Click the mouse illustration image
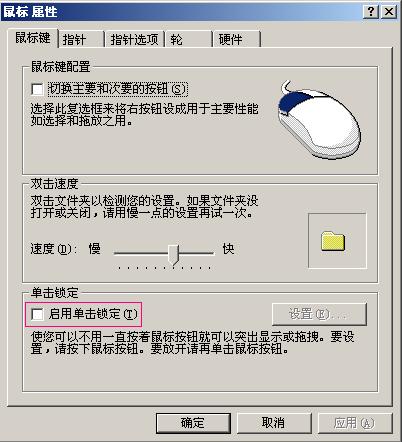 [319, 119]
